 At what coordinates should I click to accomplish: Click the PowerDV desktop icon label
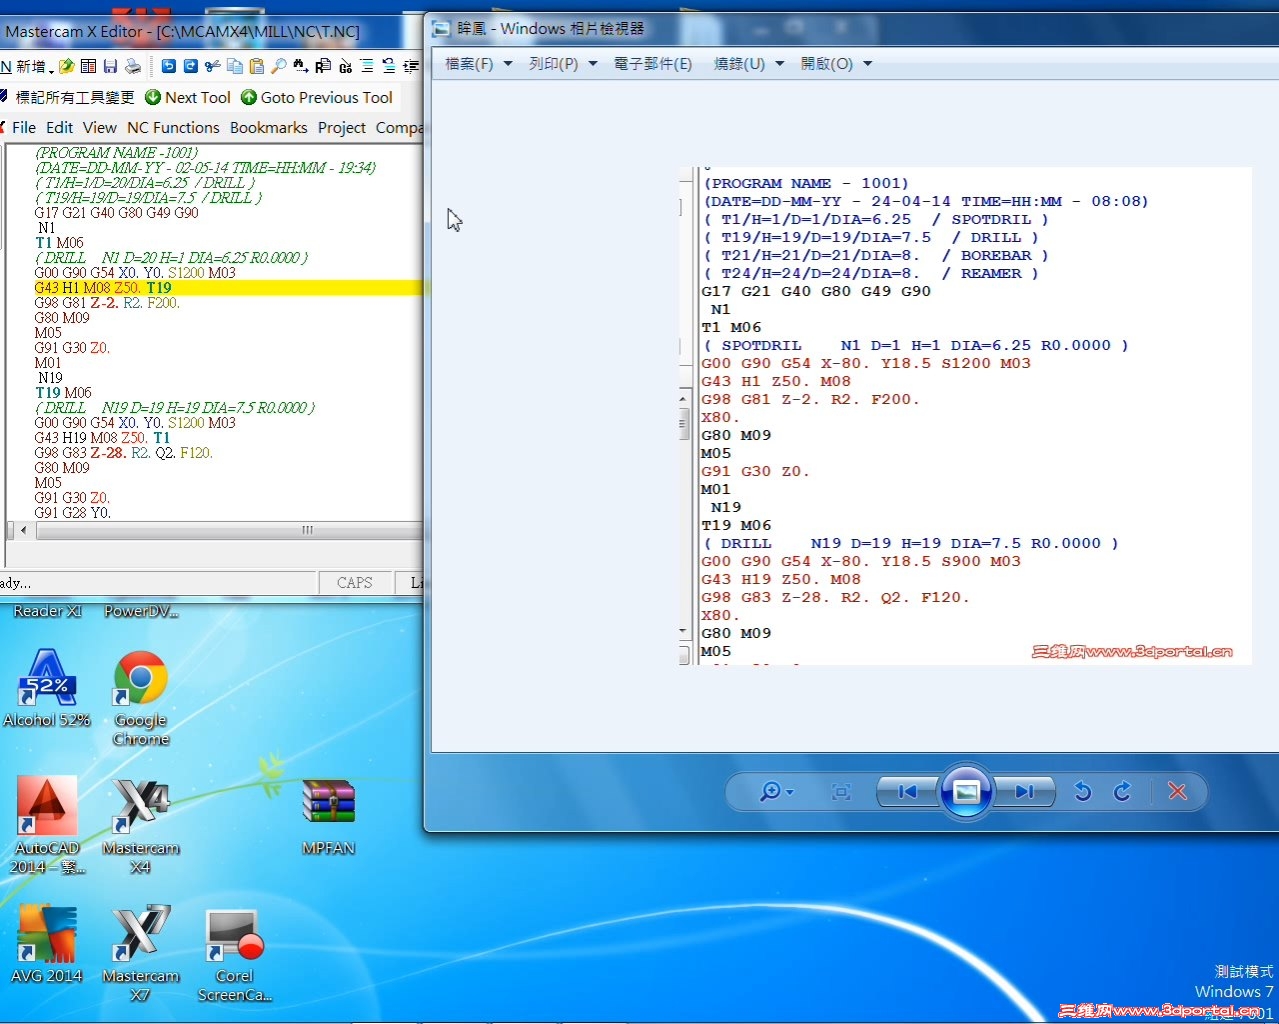click(x=141, y=611)
